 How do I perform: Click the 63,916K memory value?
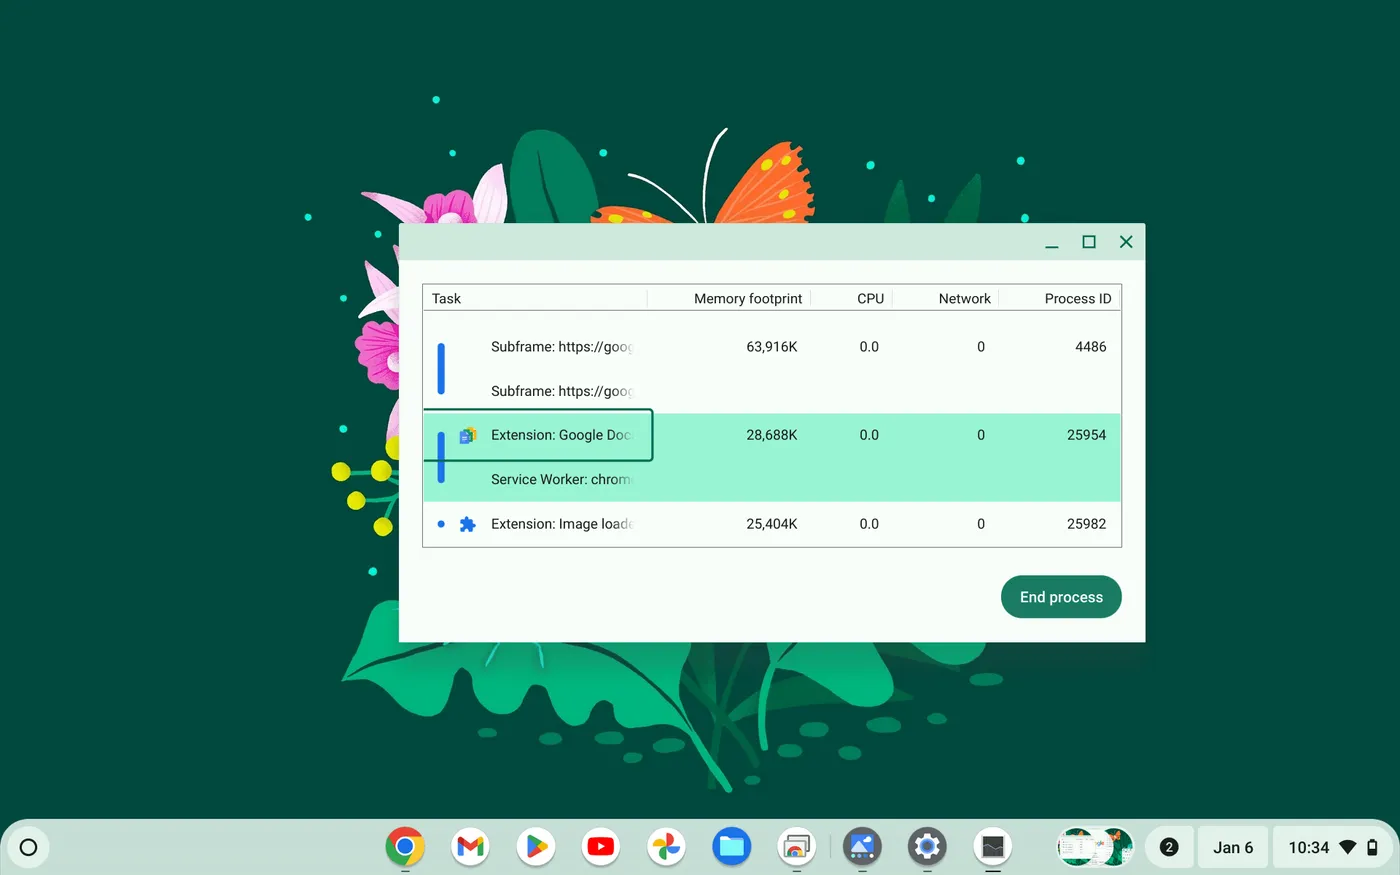(x=772, y=347)
